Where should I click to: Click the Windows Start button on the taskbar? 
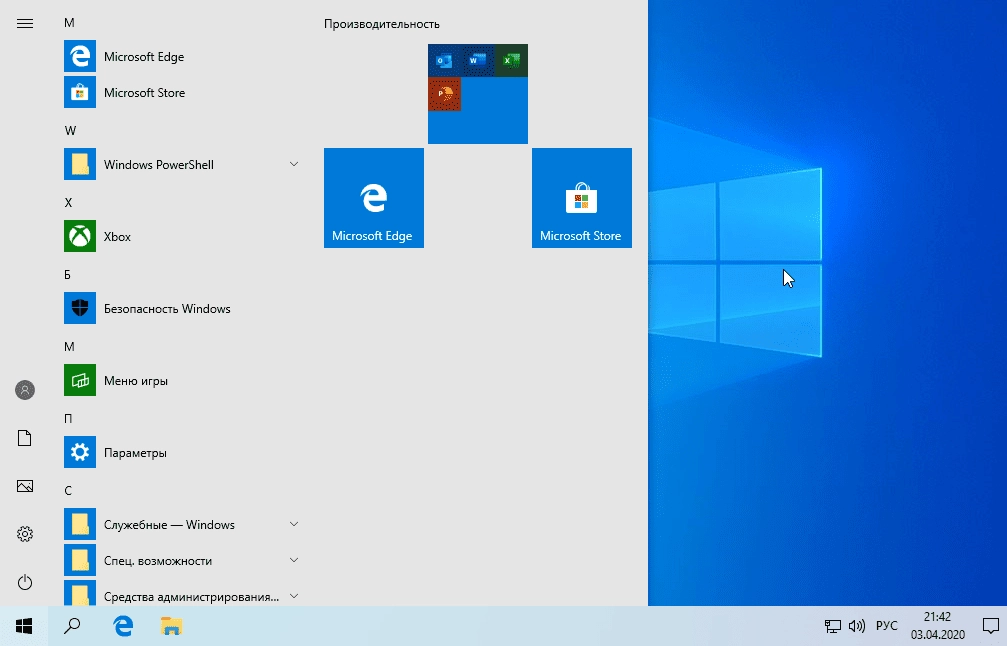click(24, 626)
